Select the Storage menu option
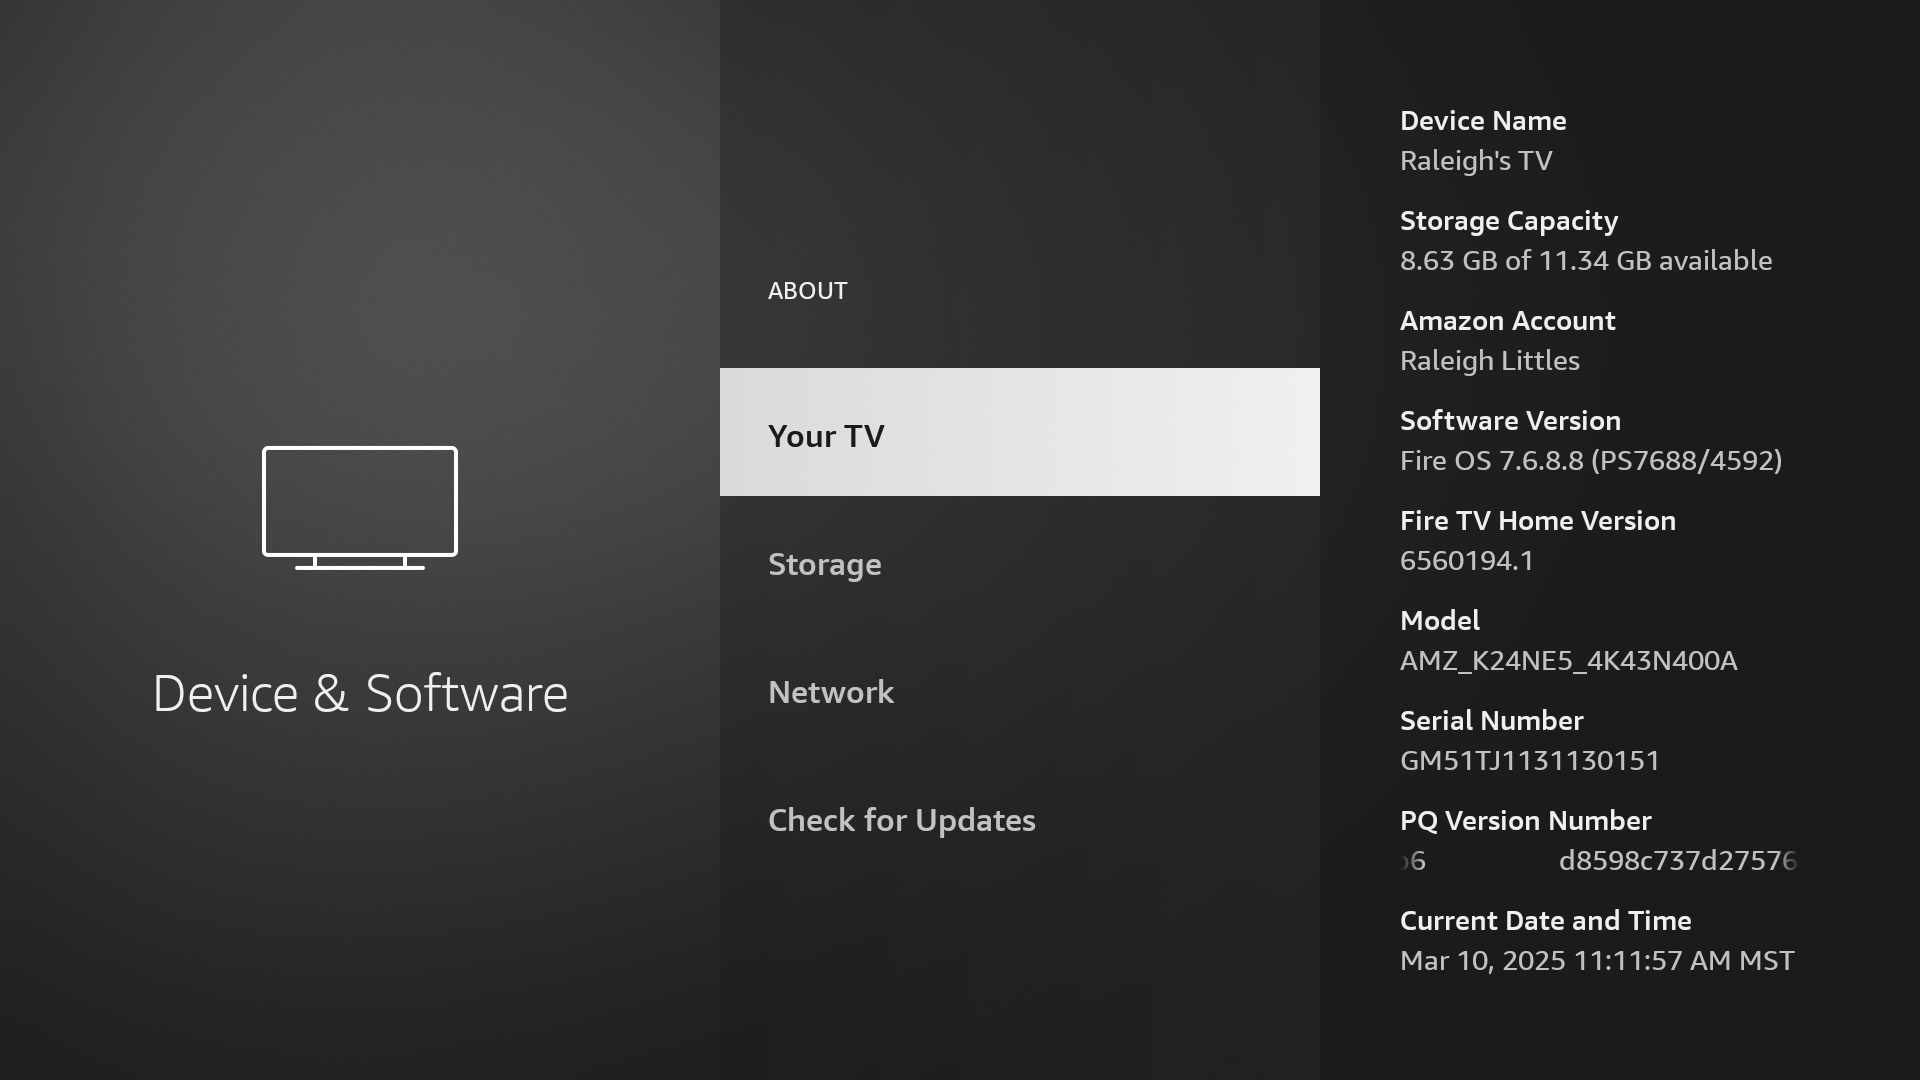This screenshot has height=1080, width=1920. coord(824,563)
